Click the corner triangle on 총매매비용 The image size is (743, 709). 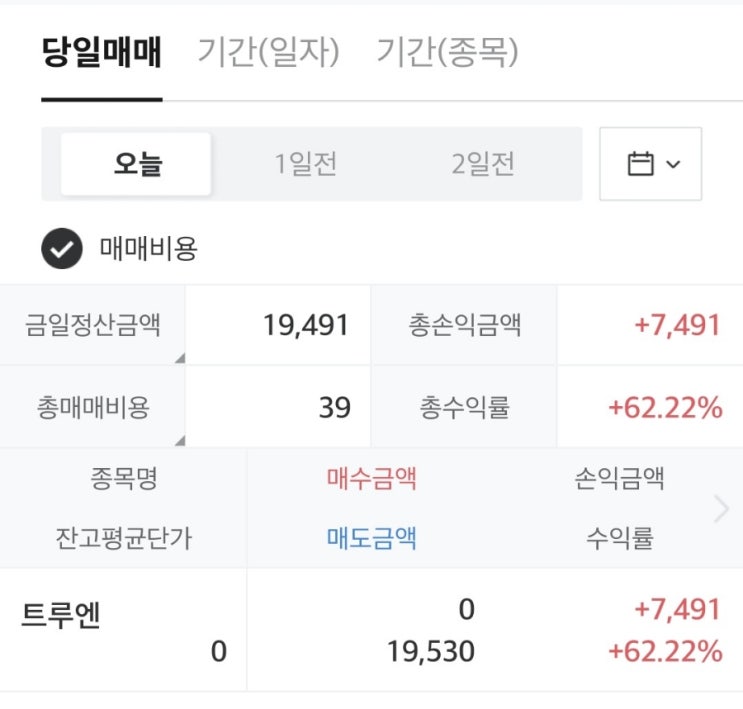point(179,439)
